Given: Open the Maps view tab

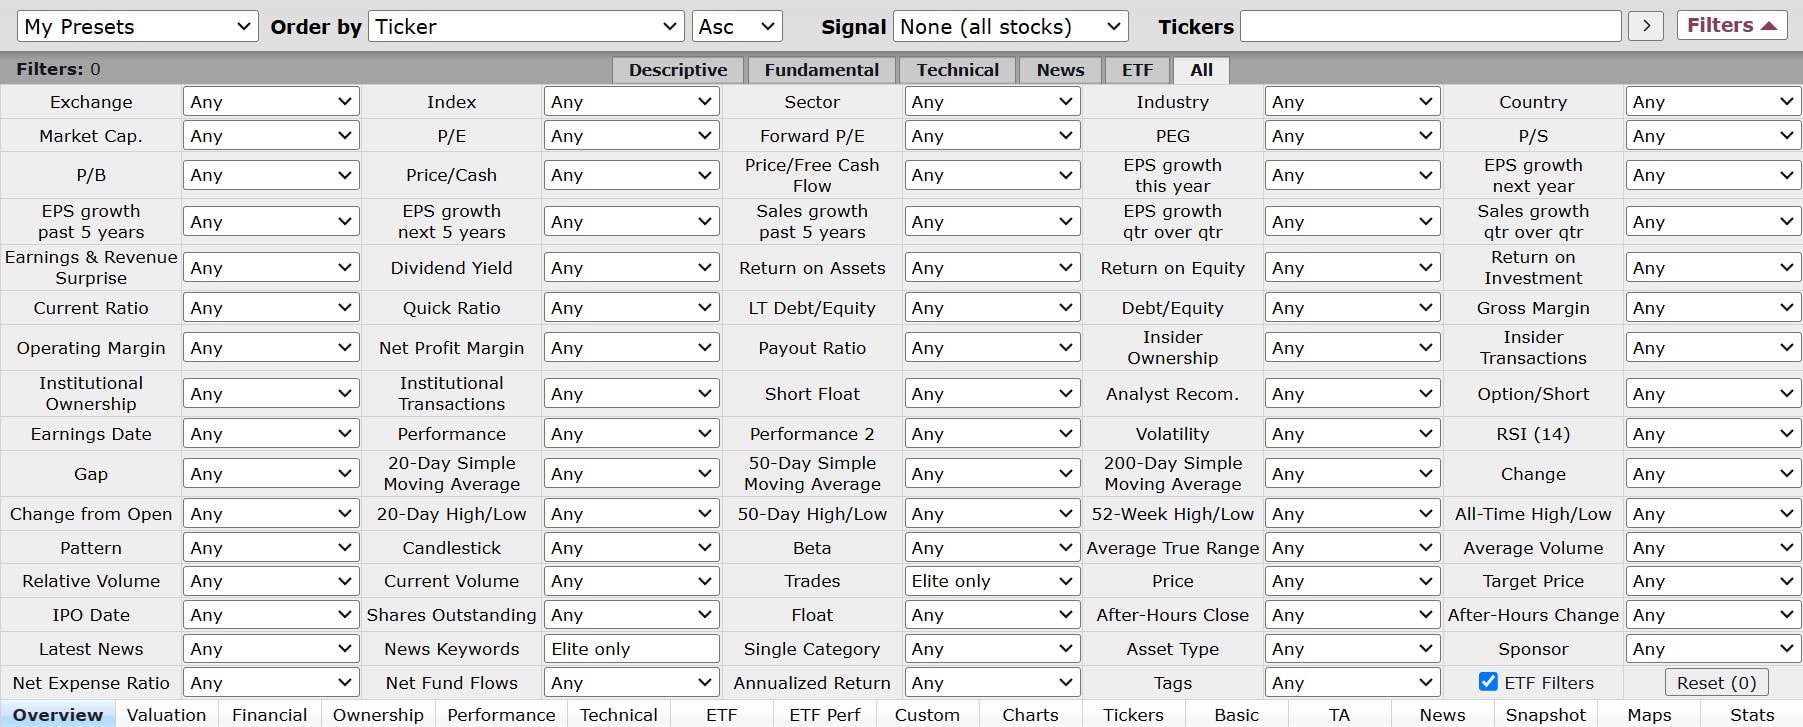Looking at the screenshot, I should pos(1649,715).
